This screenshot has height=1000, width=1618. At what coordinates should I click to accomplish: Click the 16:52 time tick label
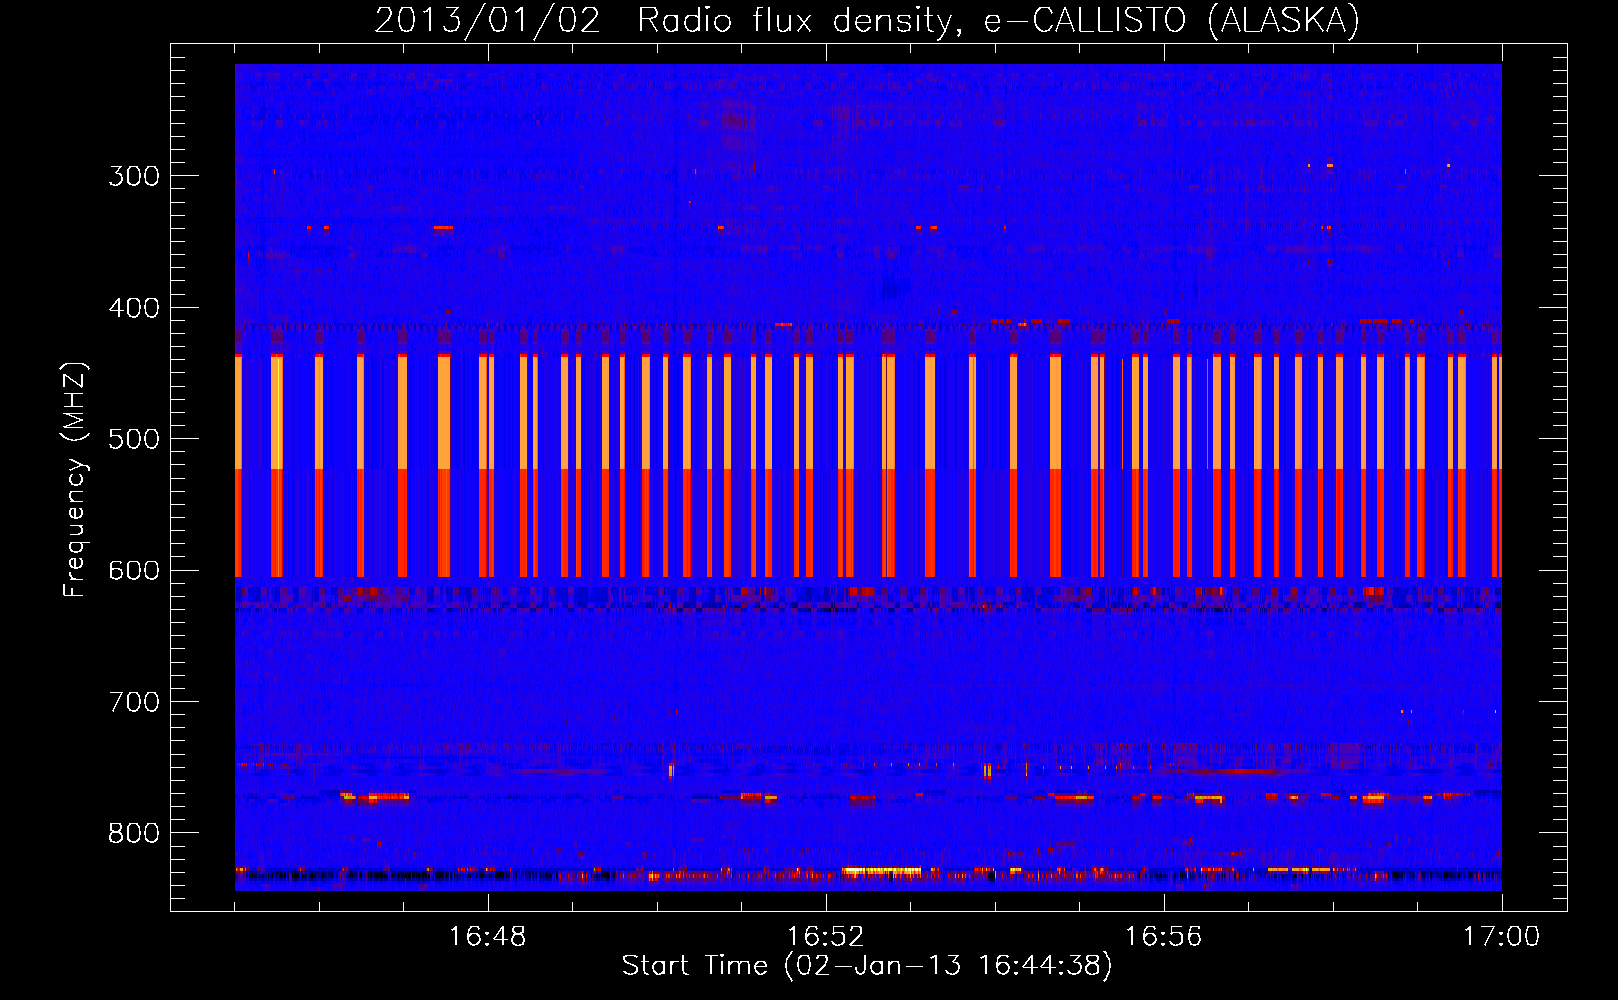pyautogui.click(x=826, y=937)
